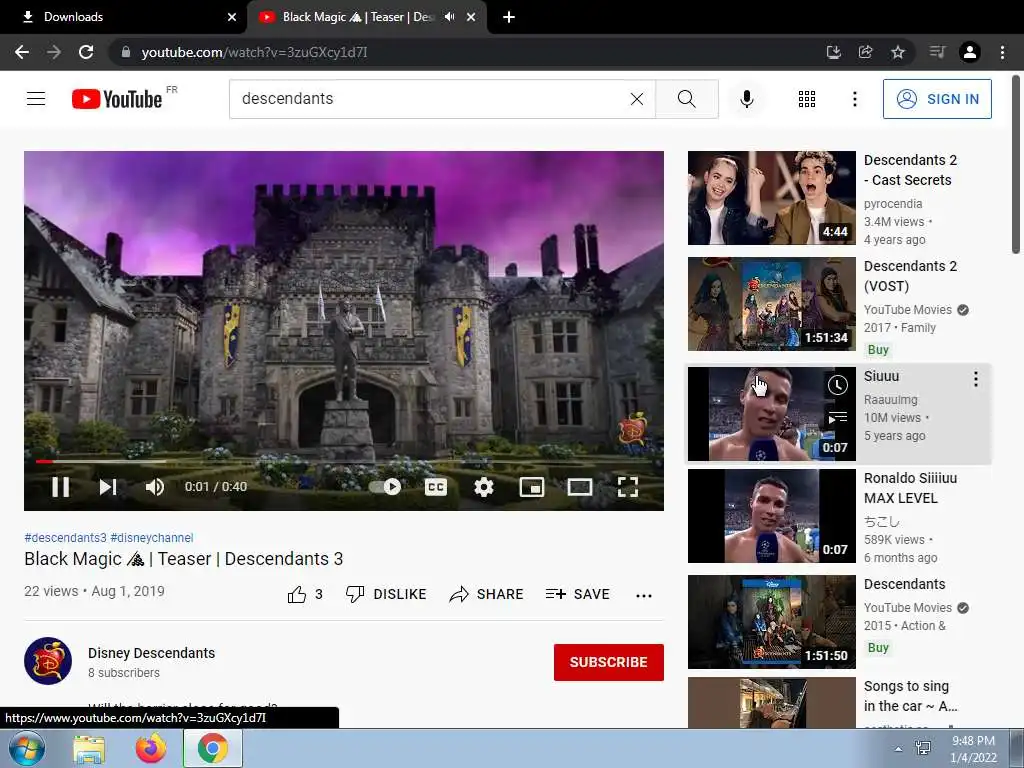
Task: Skip to the next video
Action: [x=108, y=487]
